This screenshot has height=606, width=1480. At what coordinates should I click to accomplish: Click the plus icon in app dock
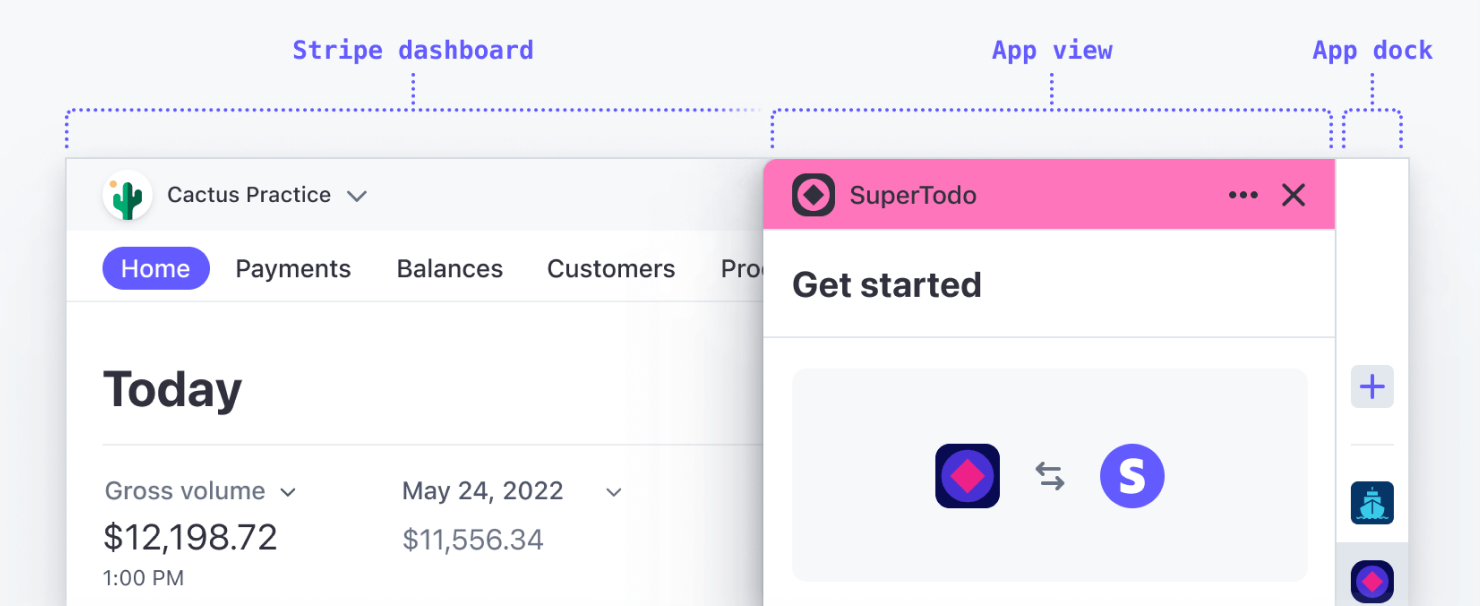coord(1372,387)
